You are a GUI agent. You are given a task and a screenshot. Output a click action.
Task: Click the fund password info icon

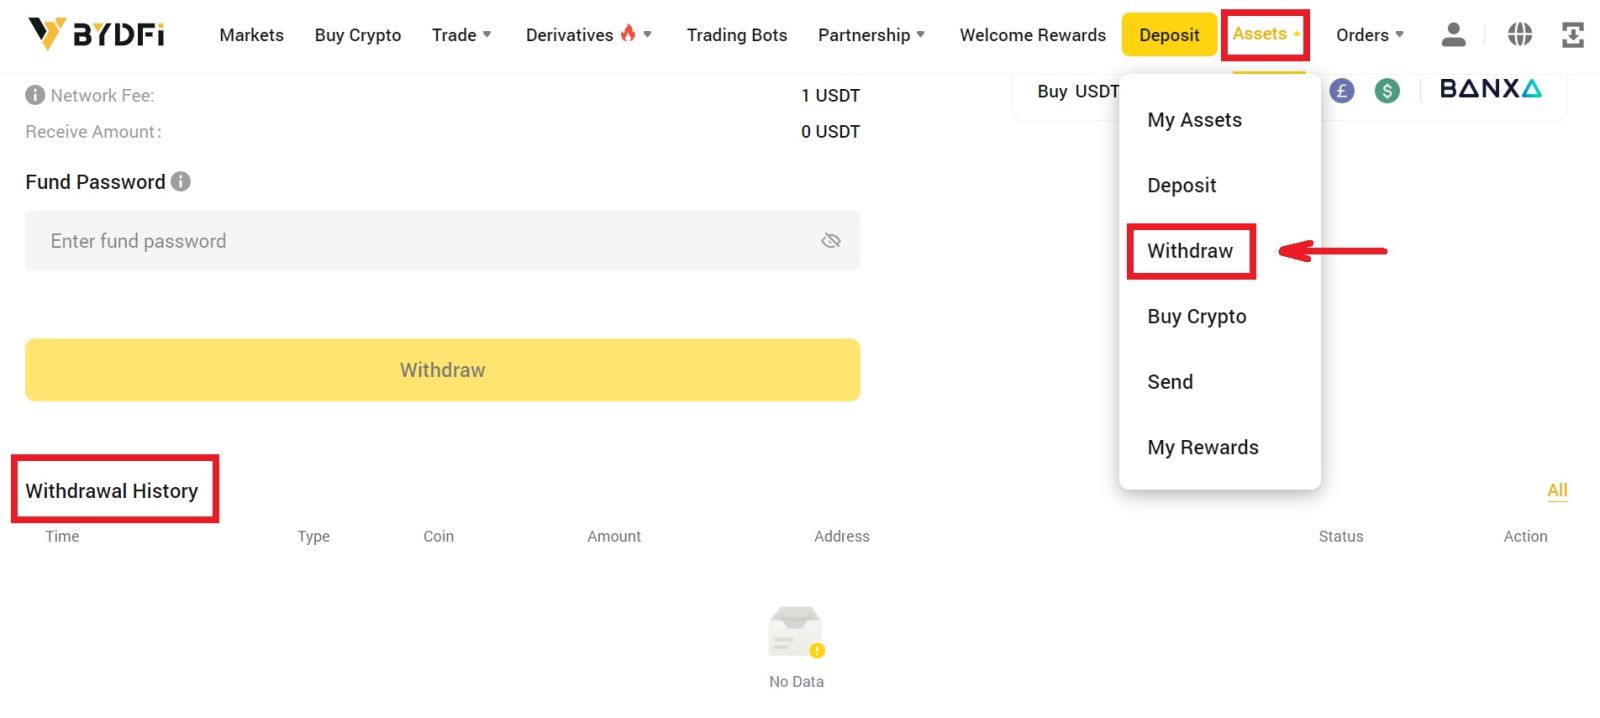click(181, 181)
